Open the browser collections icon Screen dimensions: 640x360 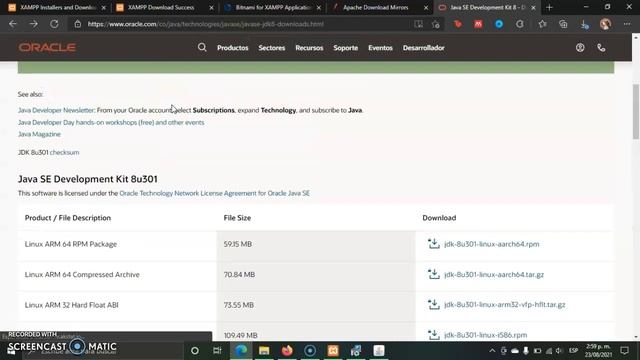pyautogui.click(x=563, y=24)
